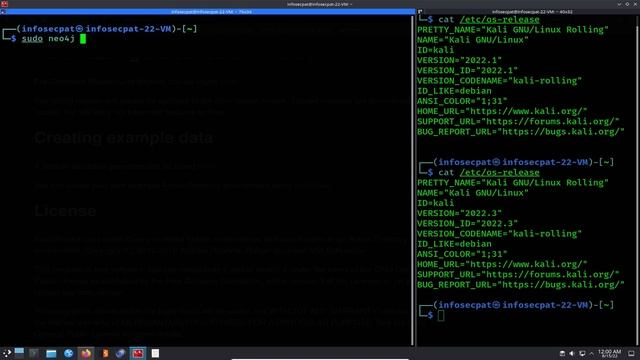Image resolution: width=640 pixels, height=360 pixels.
Task: Click the right terminal pane scrollbar
Action: (637, 180)
